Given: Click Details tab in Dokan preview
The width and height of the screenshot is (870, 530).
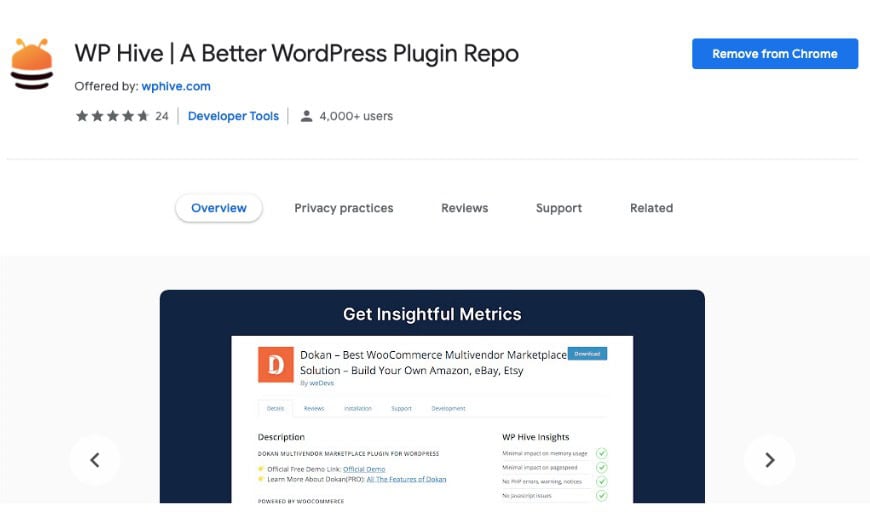Looking at the screenshot, I should tap(275, 408).
